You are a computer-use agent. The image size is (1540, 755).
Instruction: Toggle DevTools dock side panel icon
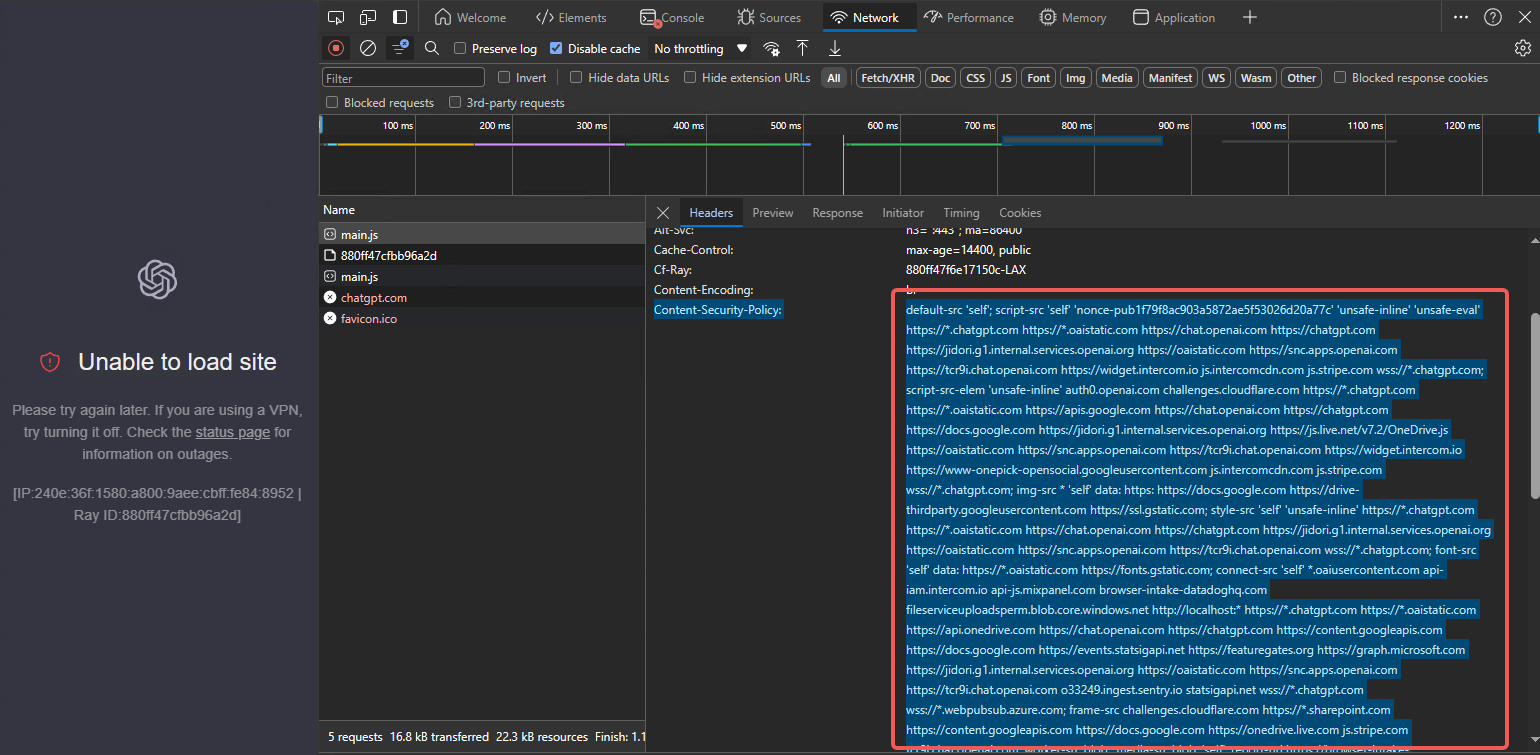(400, 17)
